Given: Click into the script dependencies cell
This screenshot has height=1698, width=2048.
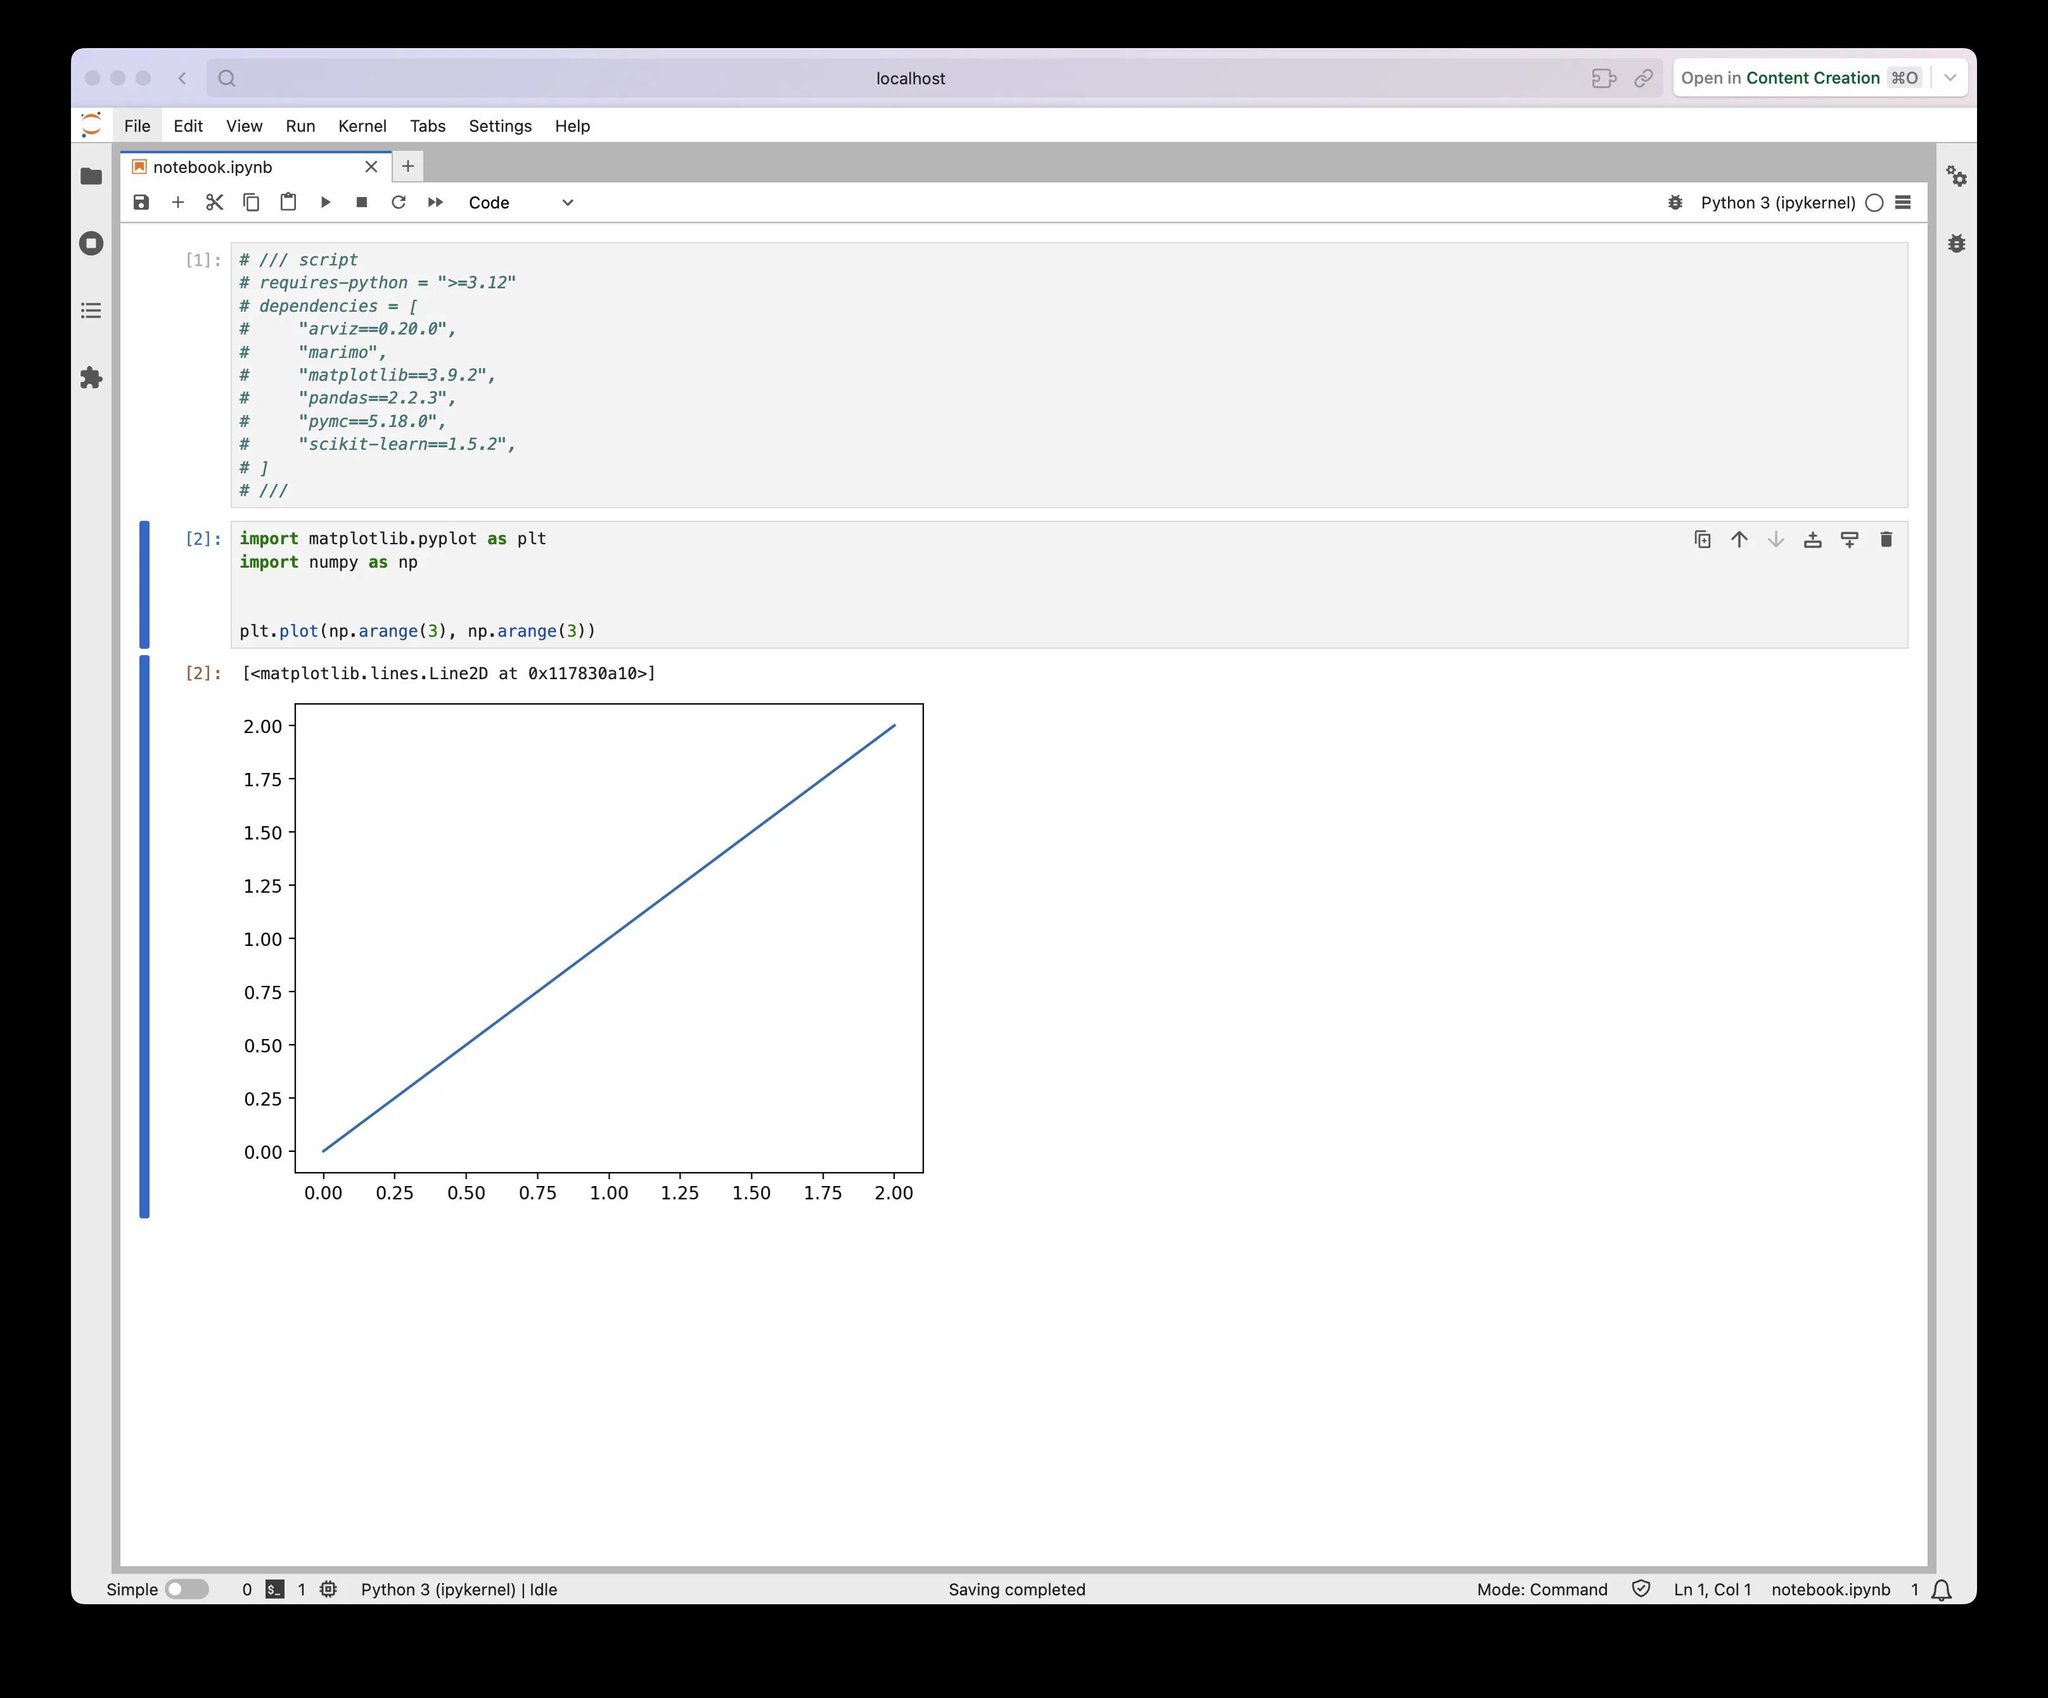Looking at the screenshot, I should pos(1069,375).
